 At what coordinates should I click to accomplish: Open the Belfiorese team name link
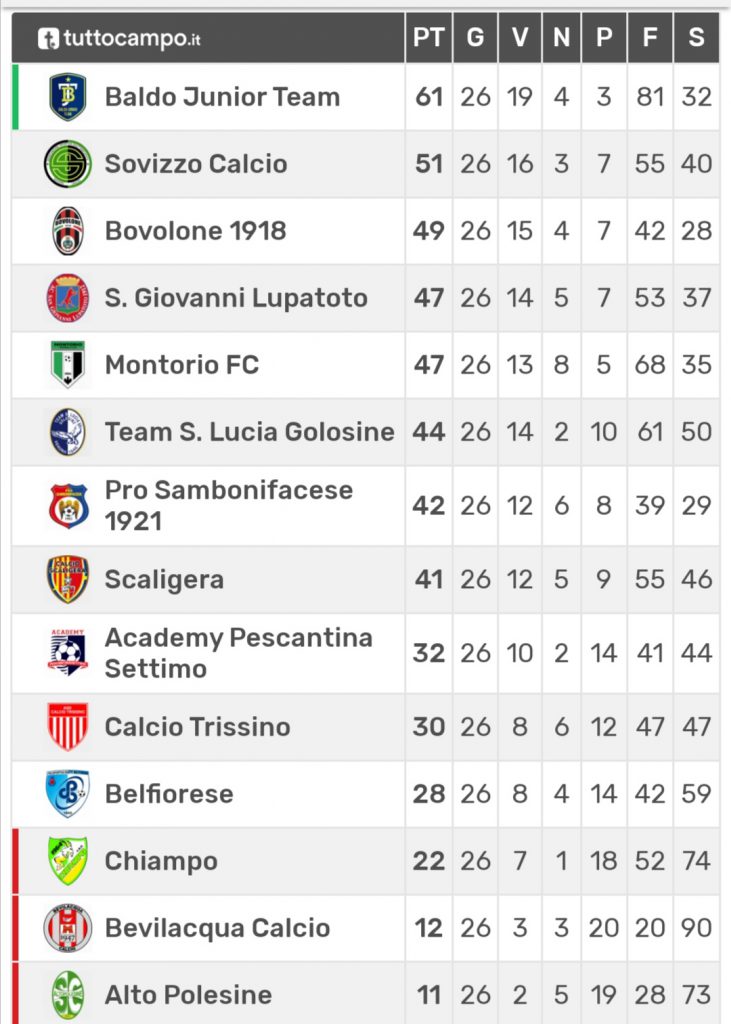(169, 794)
